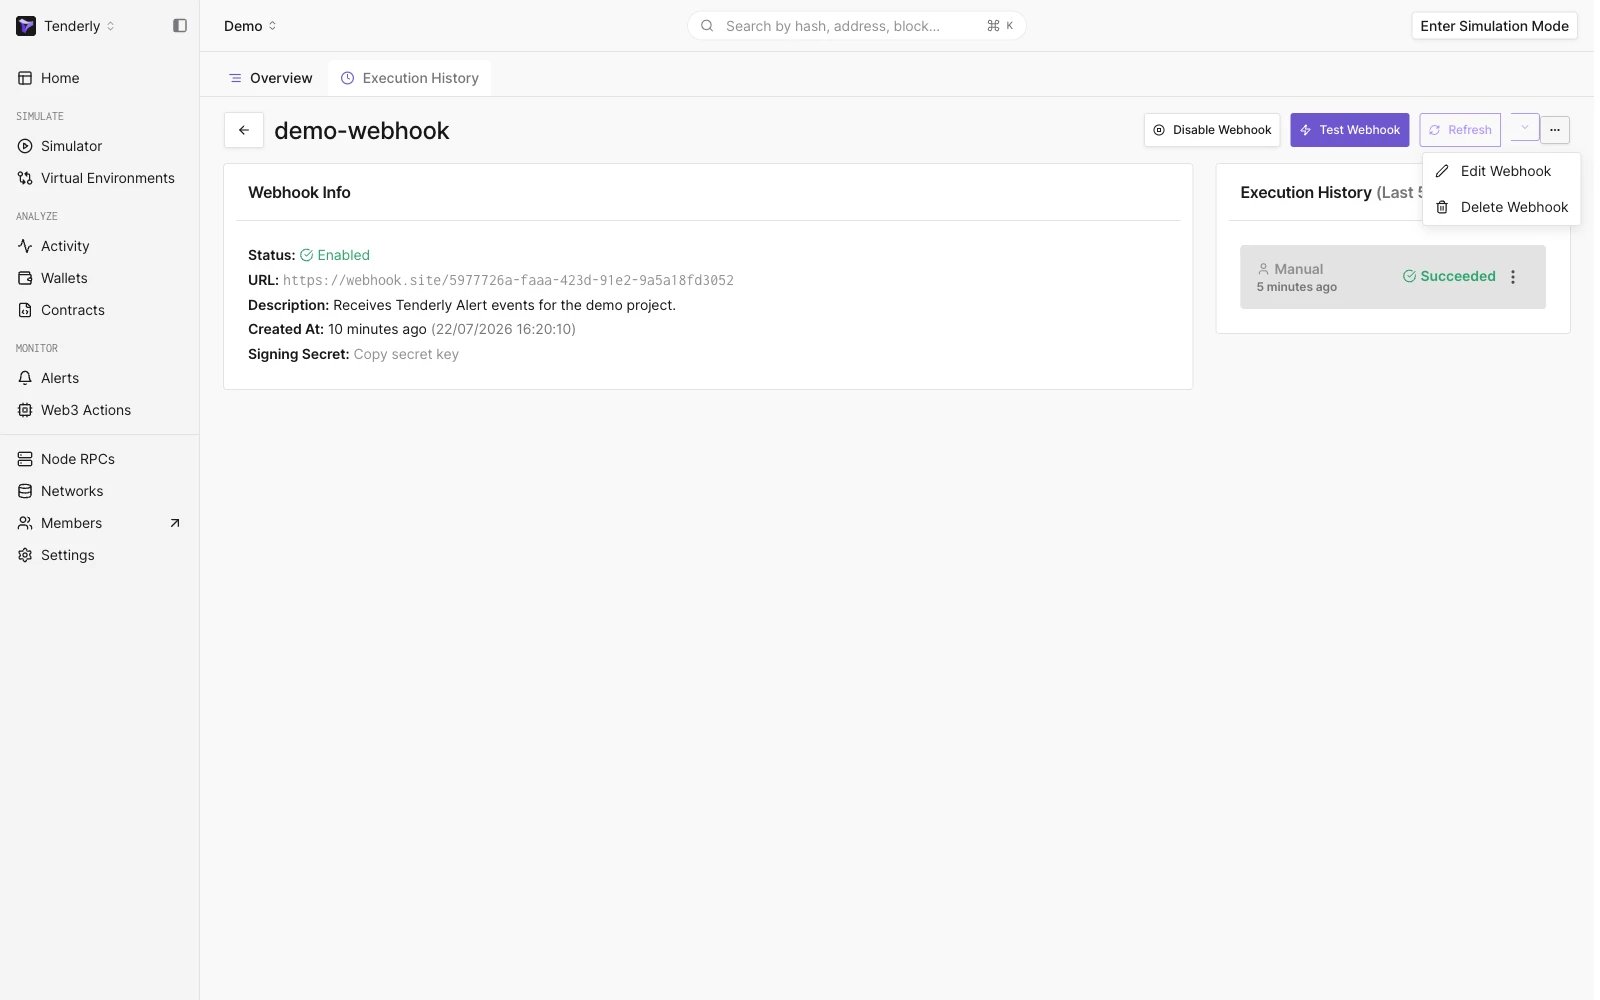Viewport: 1600px width, 1000px height.
Task: Open Node RPCs page
Action: click(77, 459)
